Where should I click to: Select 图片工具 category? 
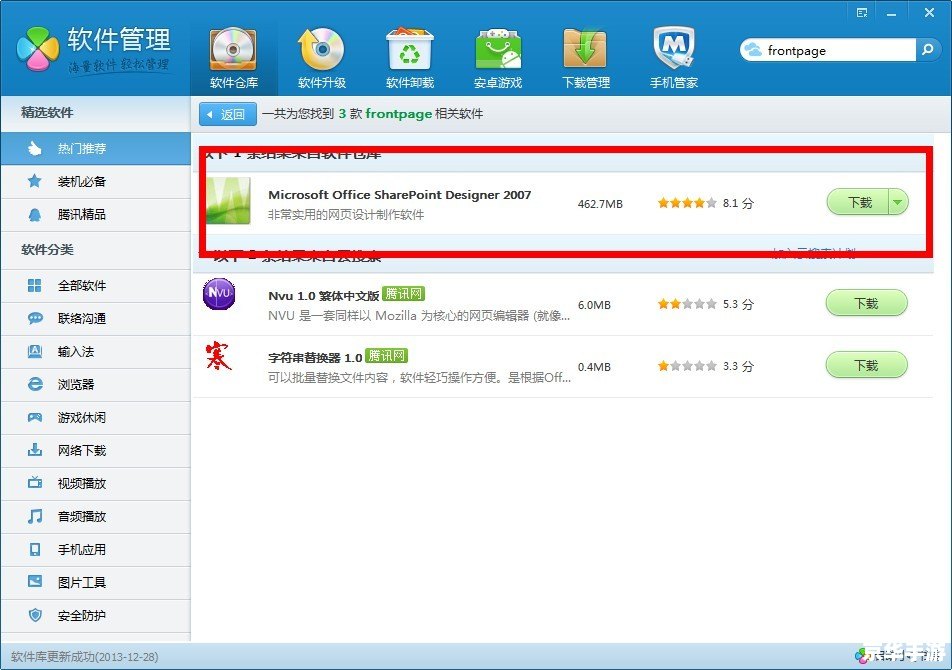click(x=95, y=583)
